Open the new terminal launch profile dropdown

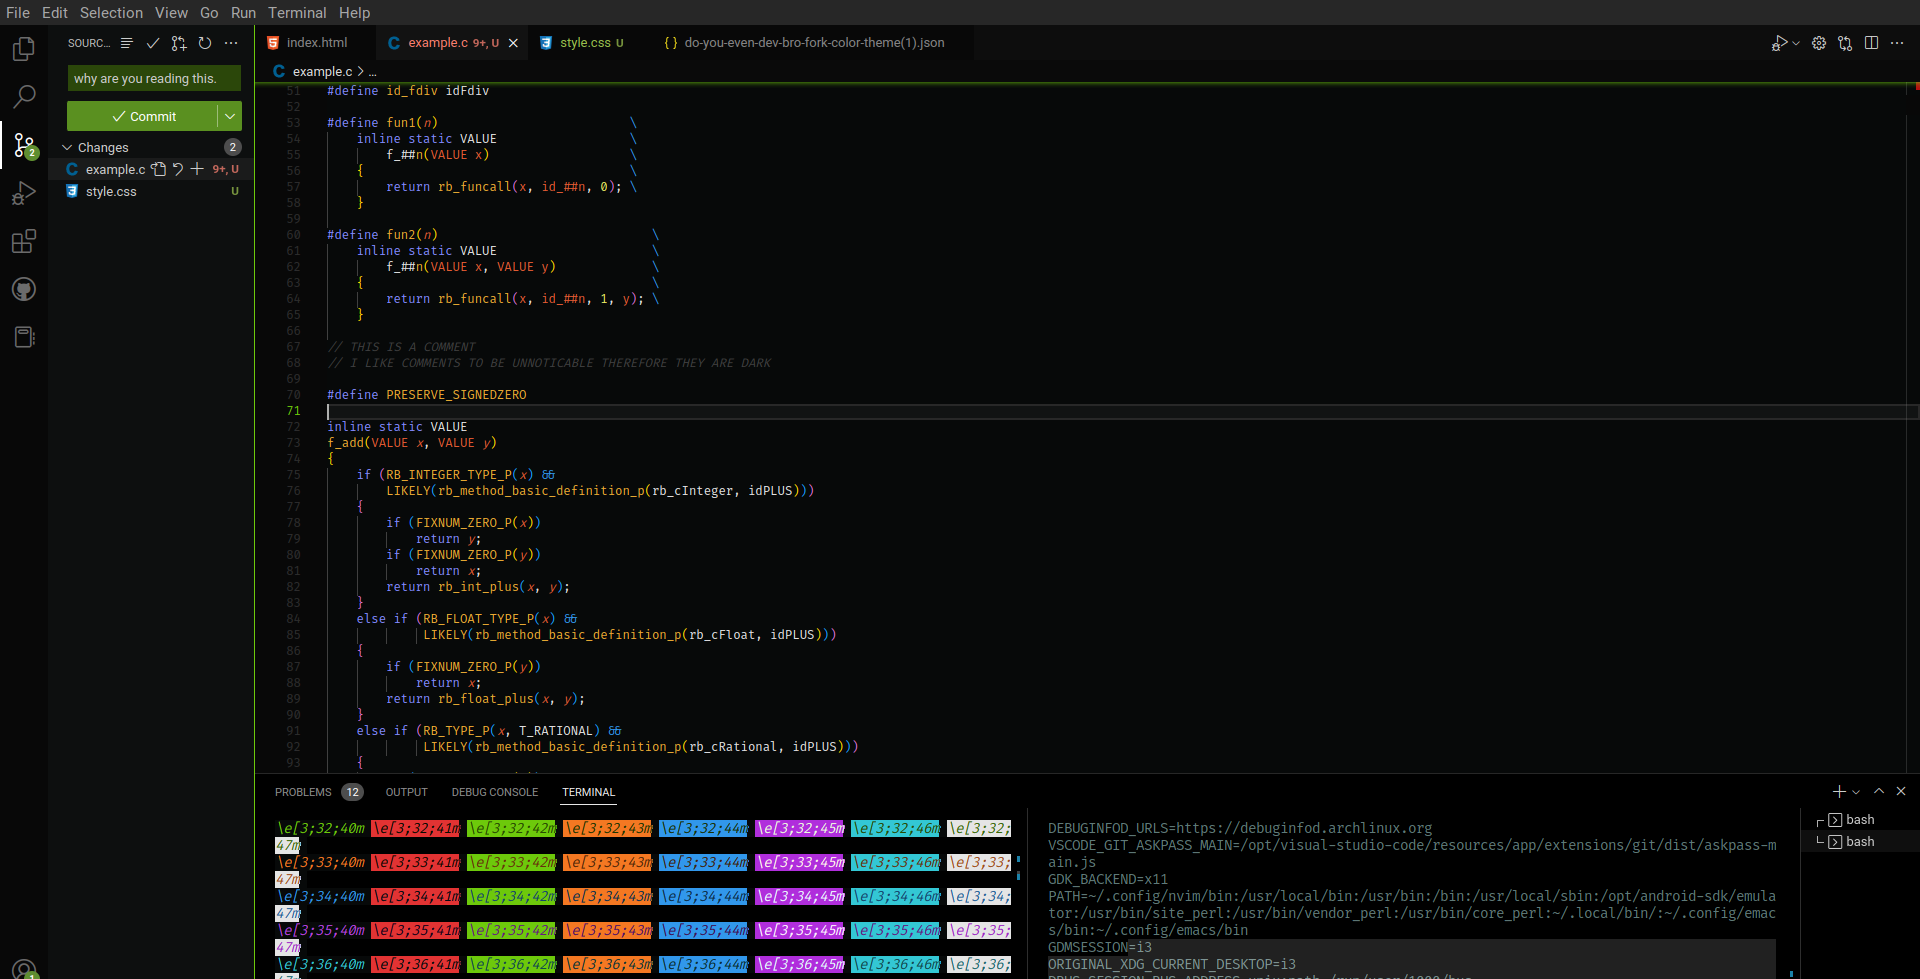point(1856,792)
